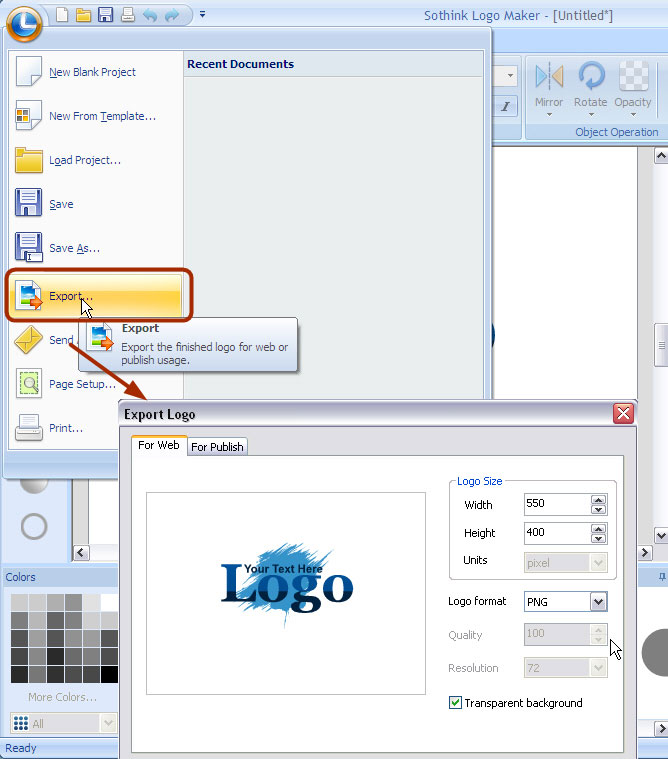The width and height of the screenshot is (668, 759).
Task: Click the Save floppy icon in quick access toolbar
Action: [106, 15]
